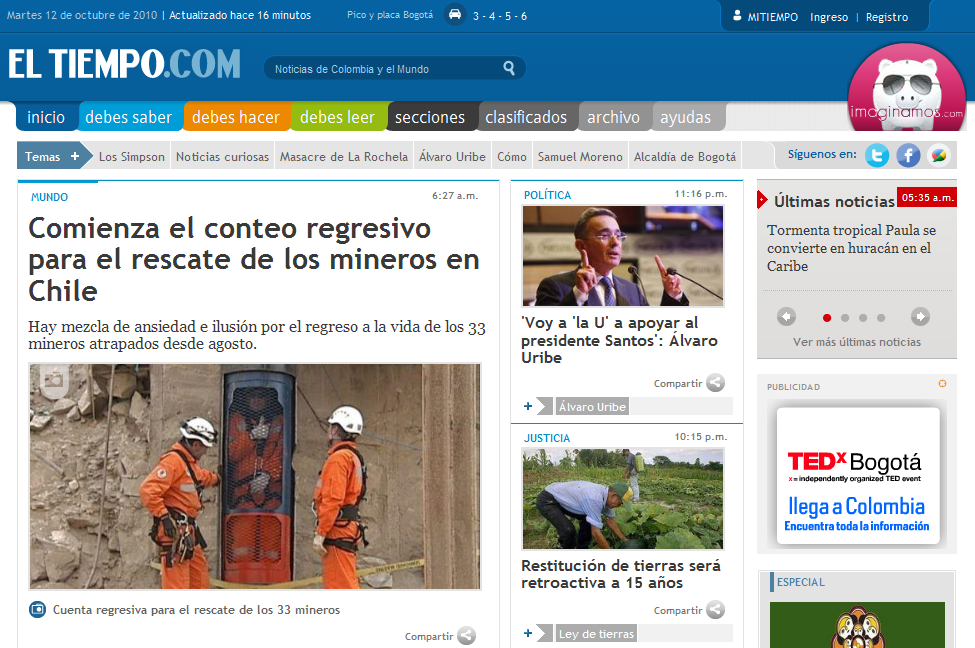The width and height of the screenshot is (975, 648).
Task: Open the secciones tab
Action: 430,117
